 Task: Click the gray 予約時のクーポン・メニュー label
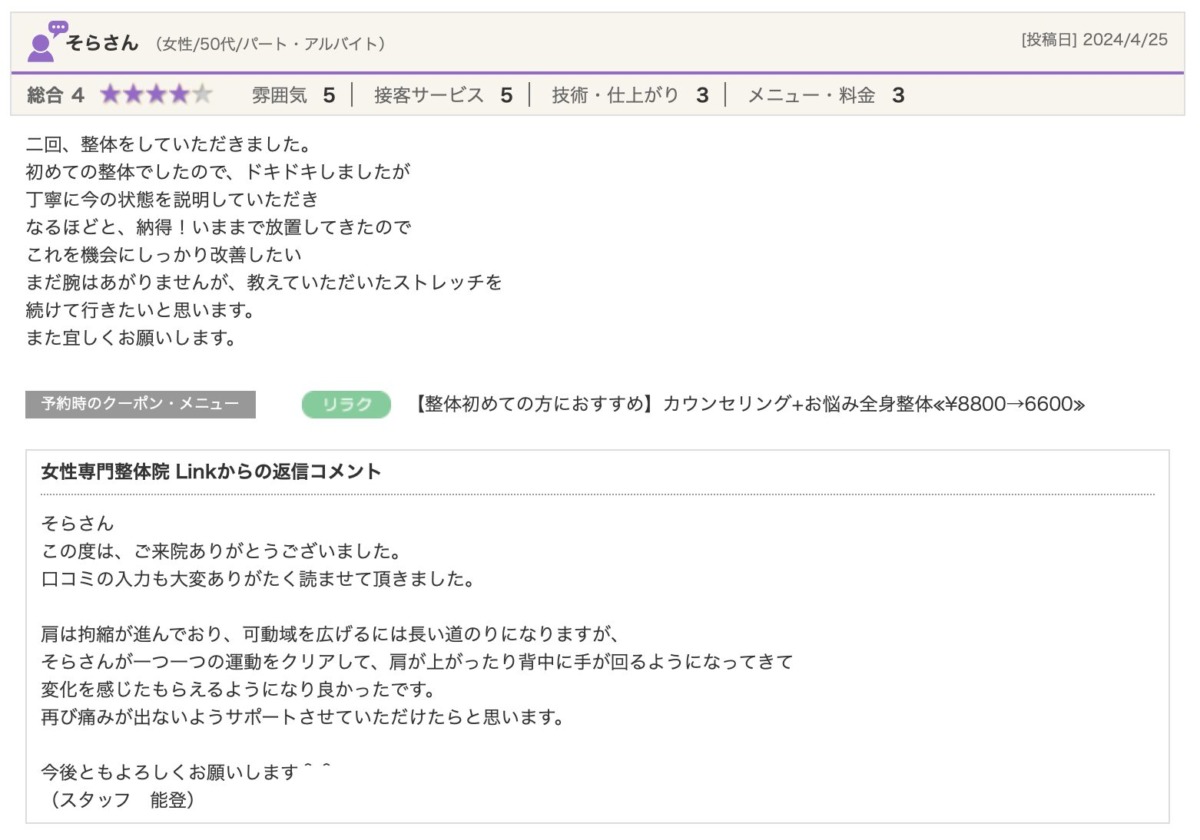[140, 404]
